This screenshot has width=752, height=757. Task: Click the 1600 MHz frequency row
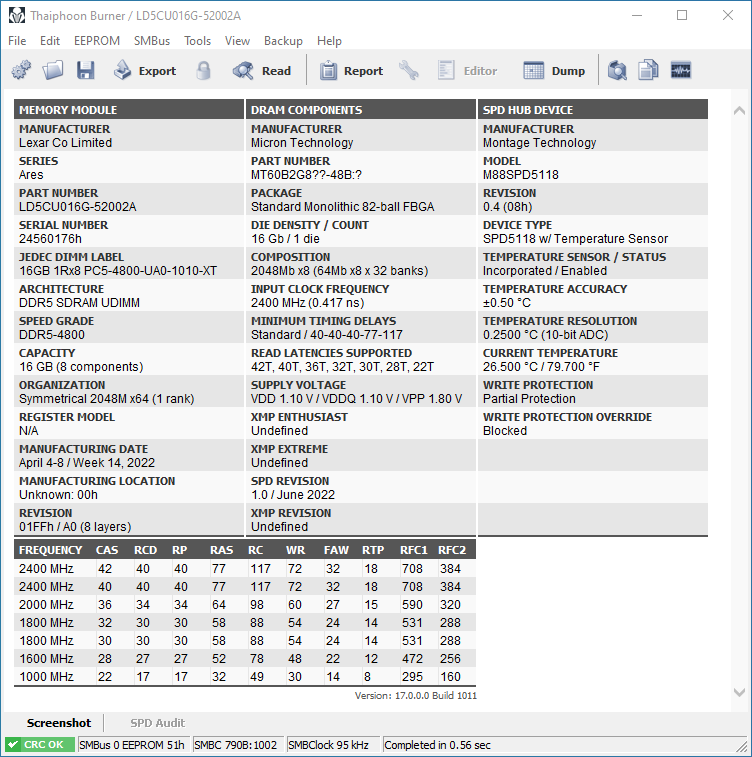(245, 659)
